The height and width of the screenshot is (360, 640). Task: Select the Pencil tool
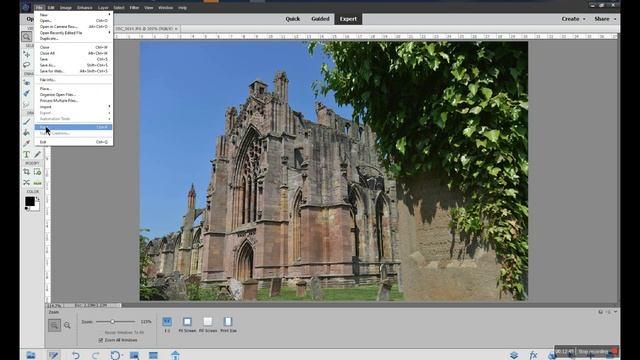click(38, 154)
